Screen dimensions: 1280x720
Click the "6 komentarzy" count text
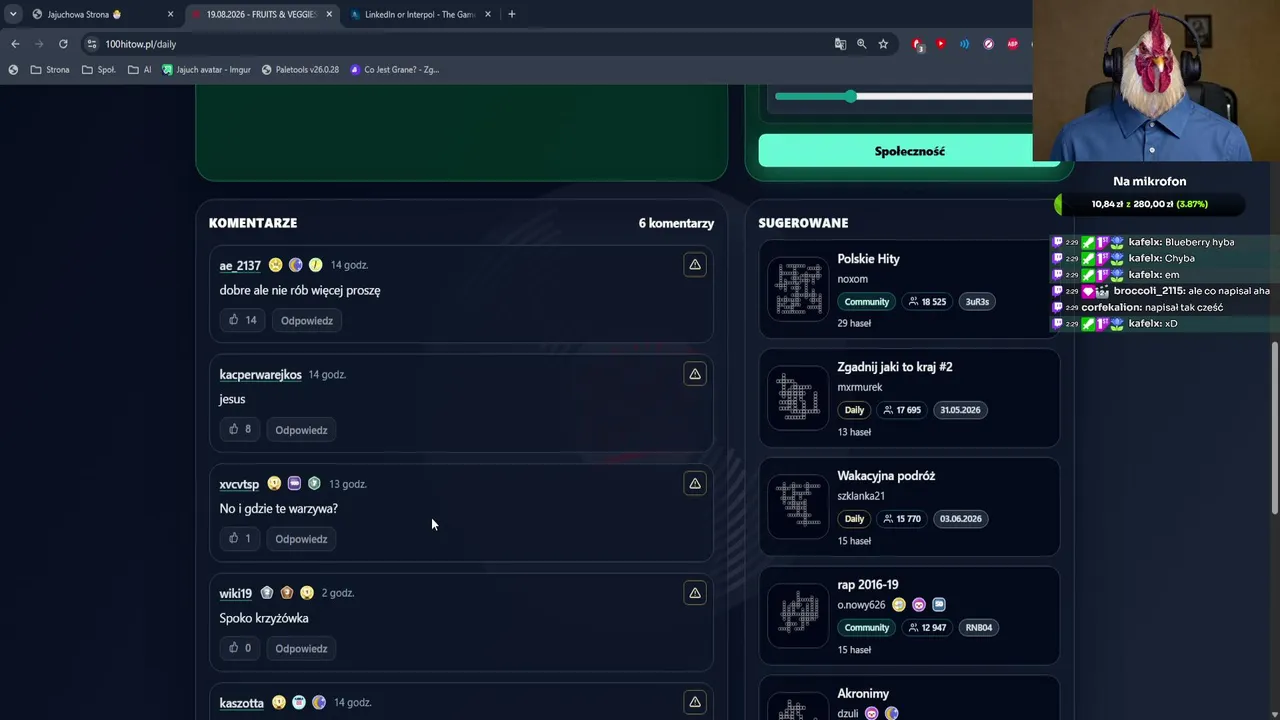(676, 223)
